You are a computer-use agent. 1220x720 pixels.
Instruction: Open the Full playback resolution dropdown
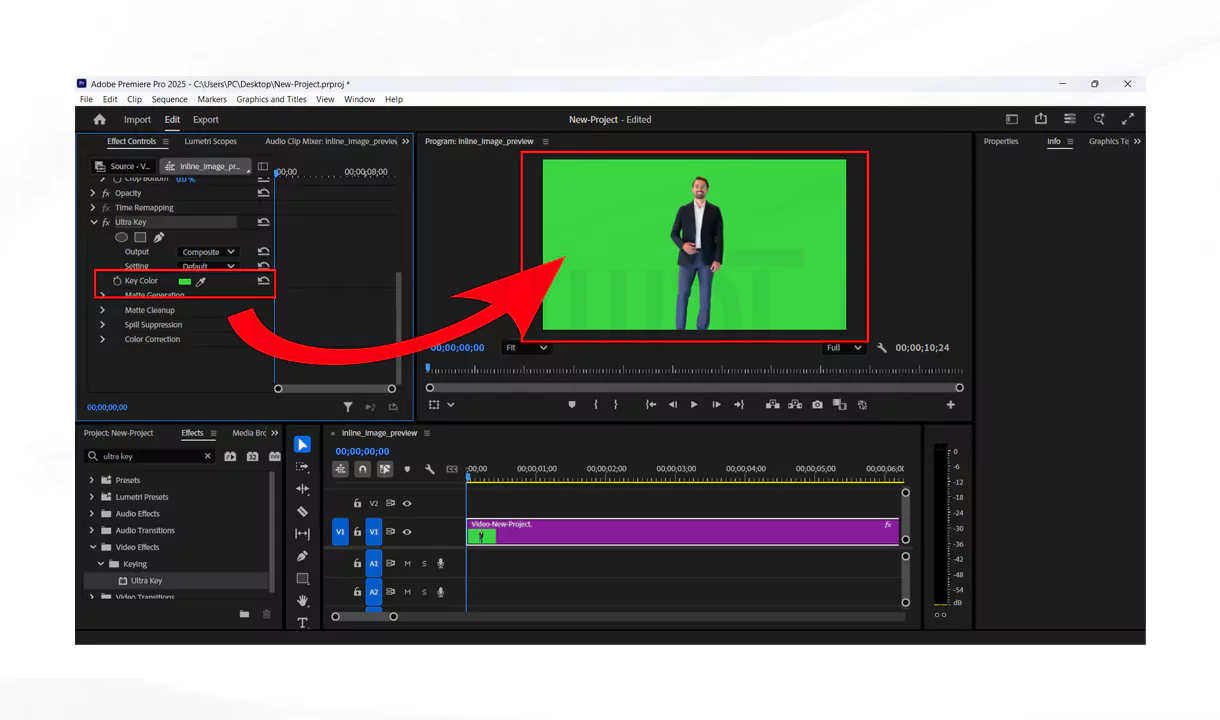click(x=843, y=348)
